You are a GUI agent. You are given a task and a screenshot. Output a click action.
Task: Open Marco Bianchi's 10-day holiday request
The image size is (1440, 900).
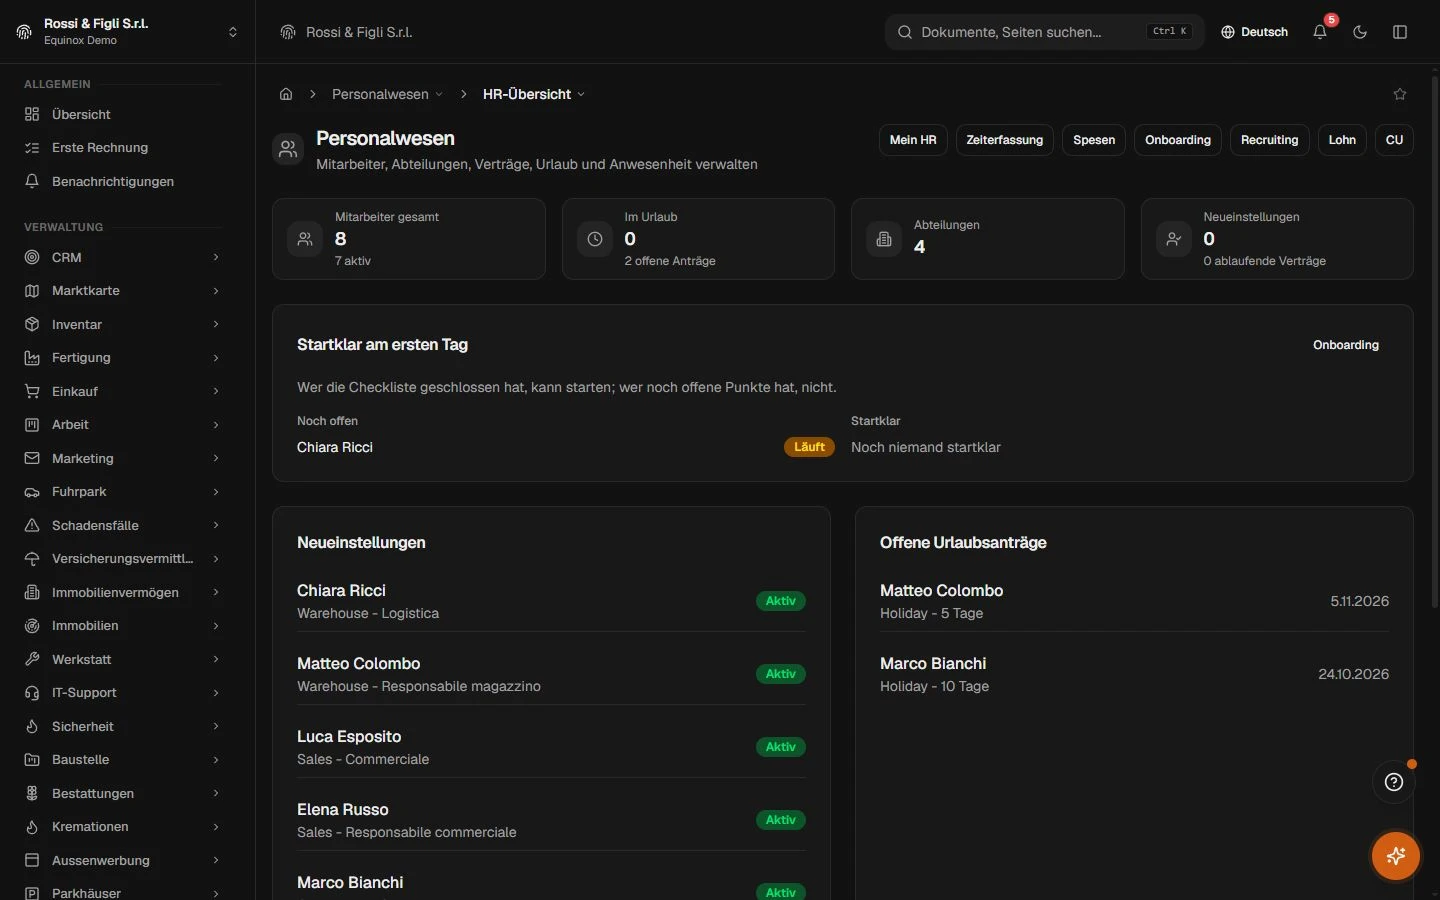(1134, 674)
